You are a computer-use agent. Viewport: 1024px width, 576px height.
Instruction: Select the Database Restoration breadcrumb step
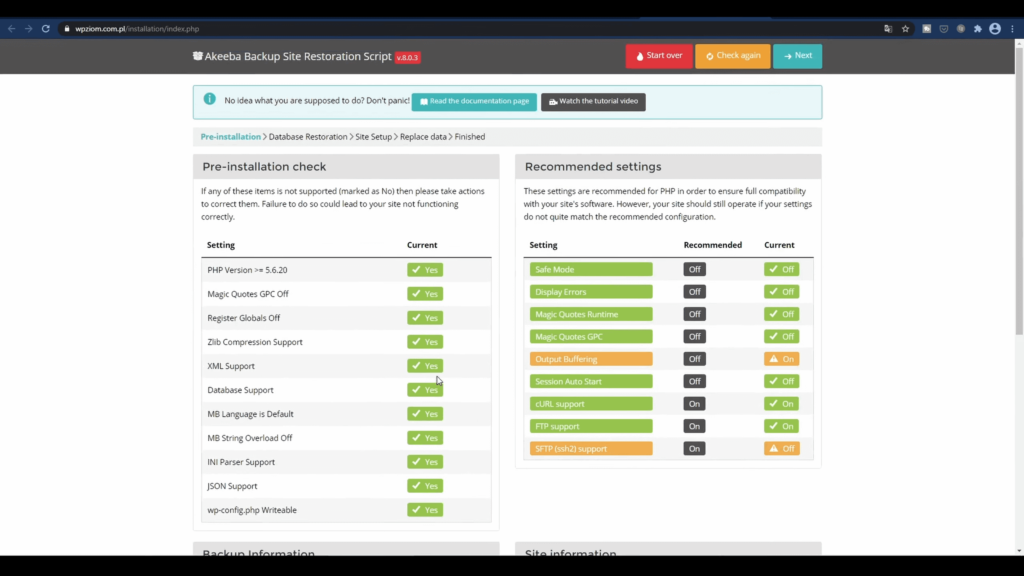[308, 137]
